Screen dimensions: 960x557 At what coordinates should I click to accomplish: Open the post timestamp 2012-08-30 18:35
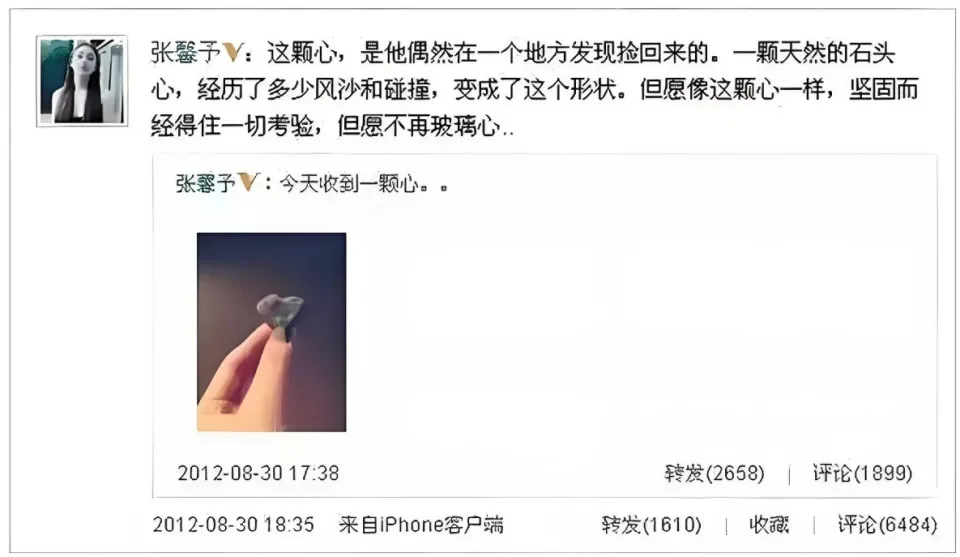click(233, 525)
